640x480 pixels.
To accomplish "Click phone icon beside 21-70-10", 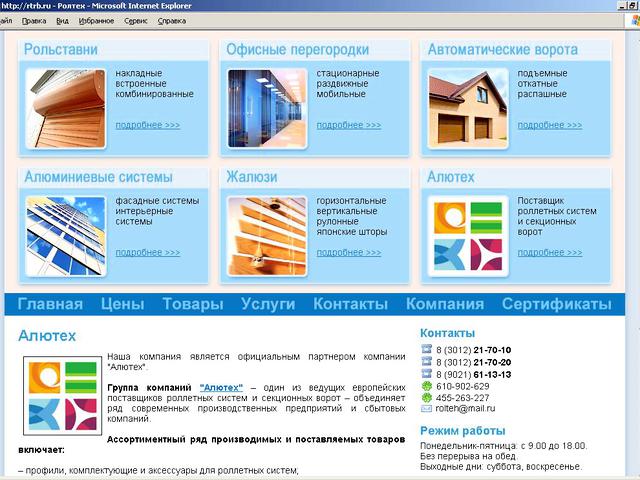I will click(426, 349).
